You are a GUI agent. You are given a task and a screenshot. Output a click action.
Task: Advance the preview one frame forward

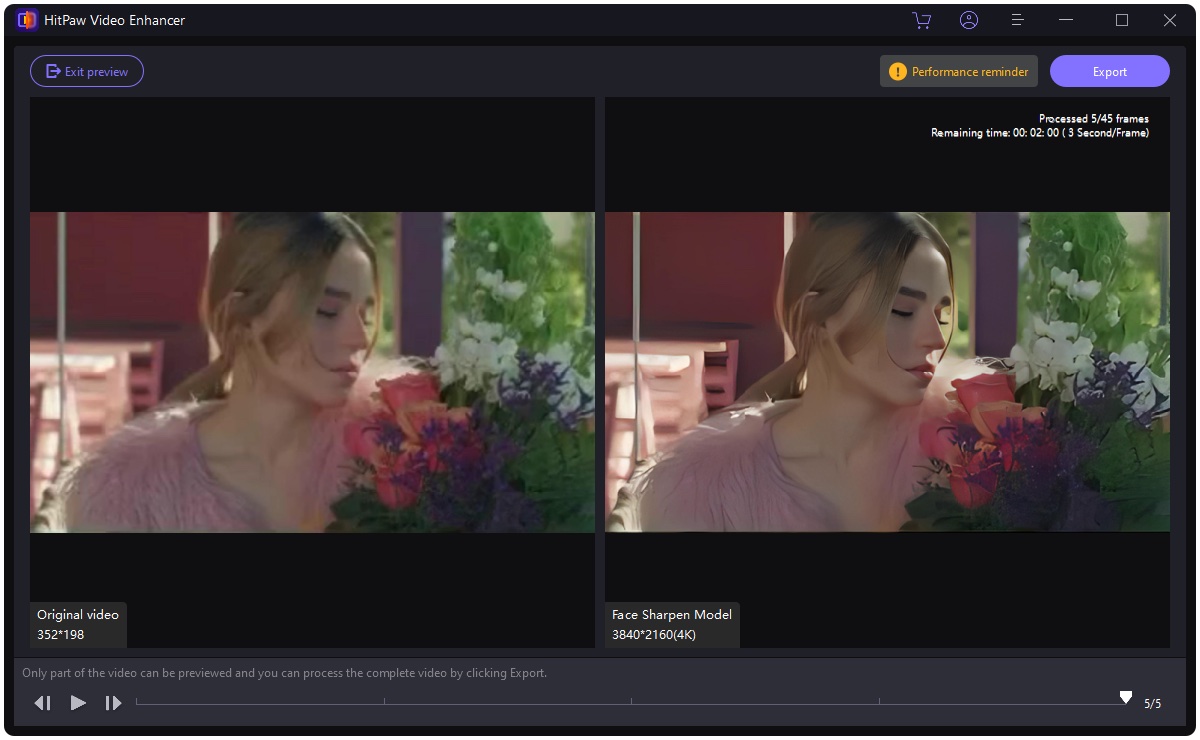point(113,703)
